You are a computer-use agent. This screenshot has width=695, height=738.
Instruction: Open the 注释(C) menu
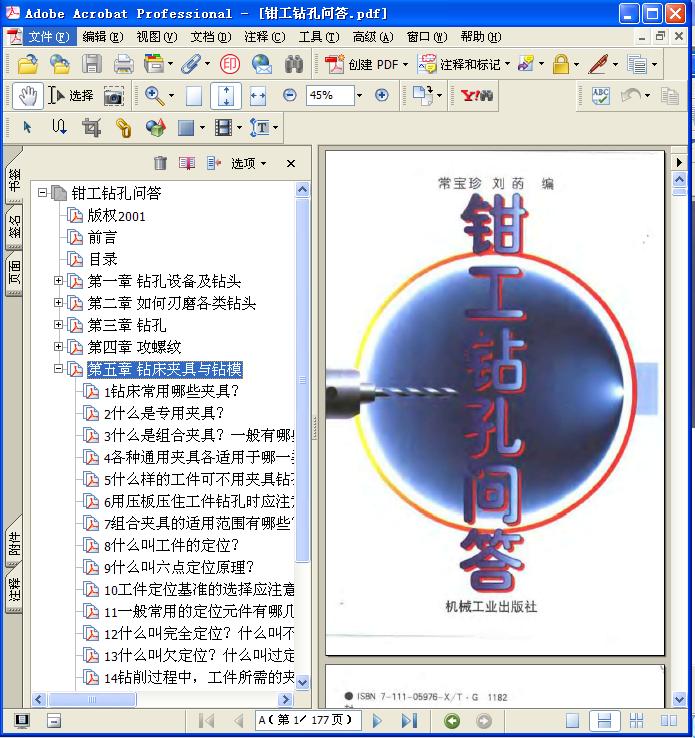(x=264, y=37)
